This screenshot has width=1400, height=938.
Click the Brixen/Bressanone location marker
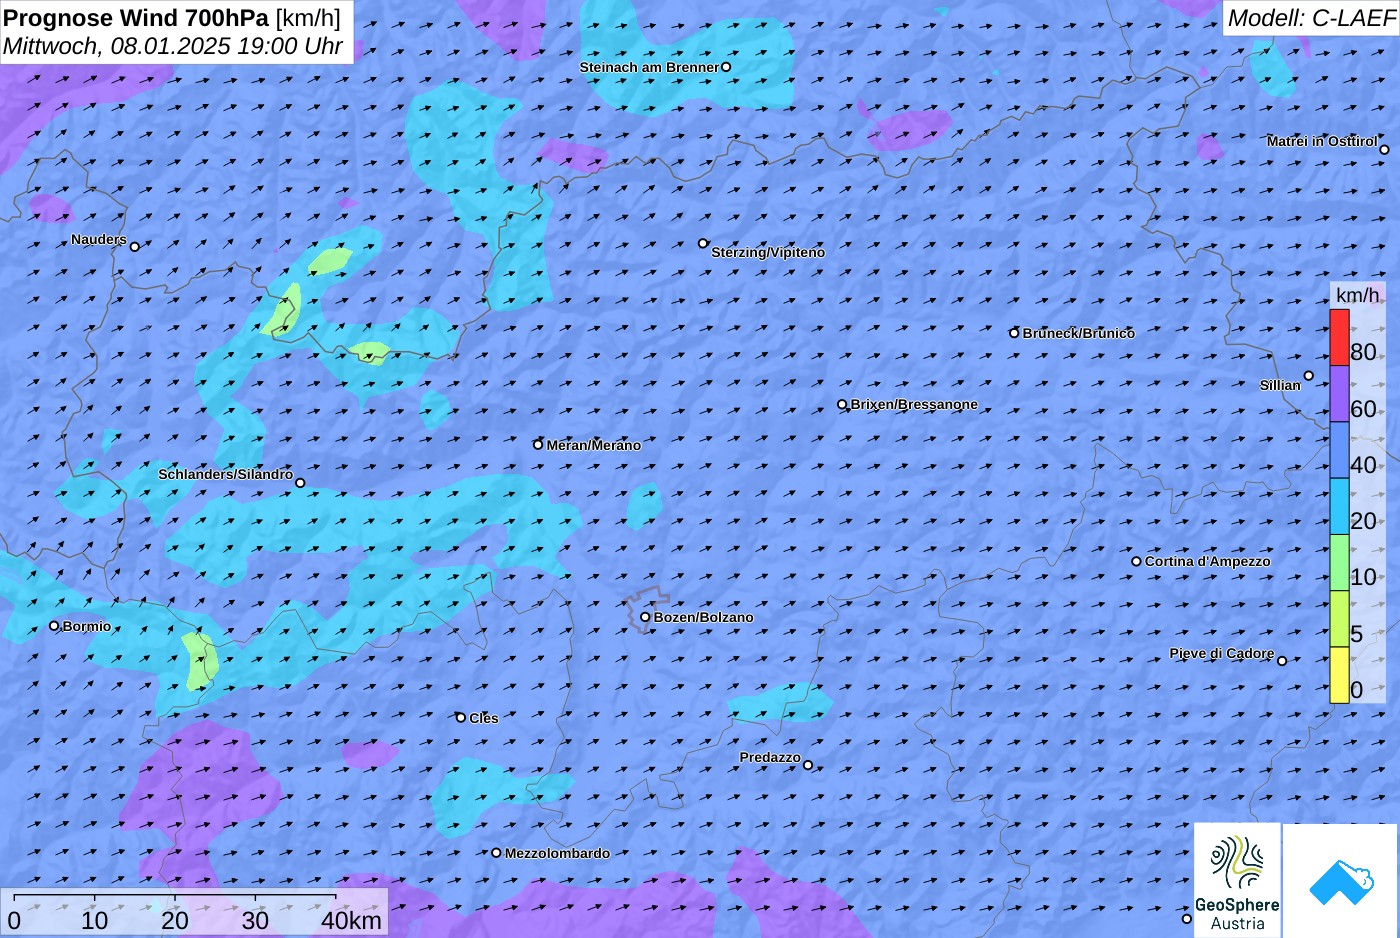coord(842,405)
